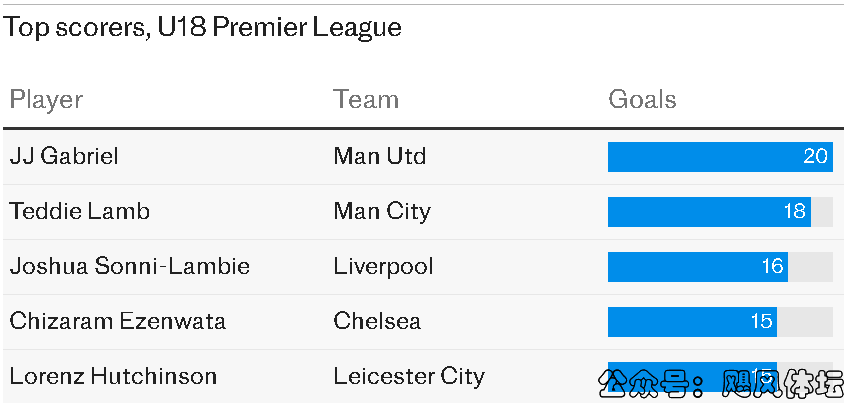Select player name Chizaram Ezenwata
This screenshot has width=849, height=405.
(x=117, y=321)
